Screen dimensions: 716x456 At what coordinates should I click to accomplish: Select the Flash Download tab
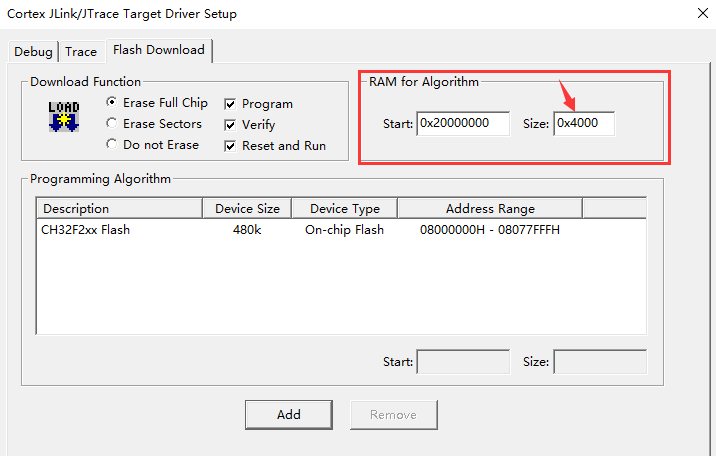pyautogui.click(x=158, y=50)
